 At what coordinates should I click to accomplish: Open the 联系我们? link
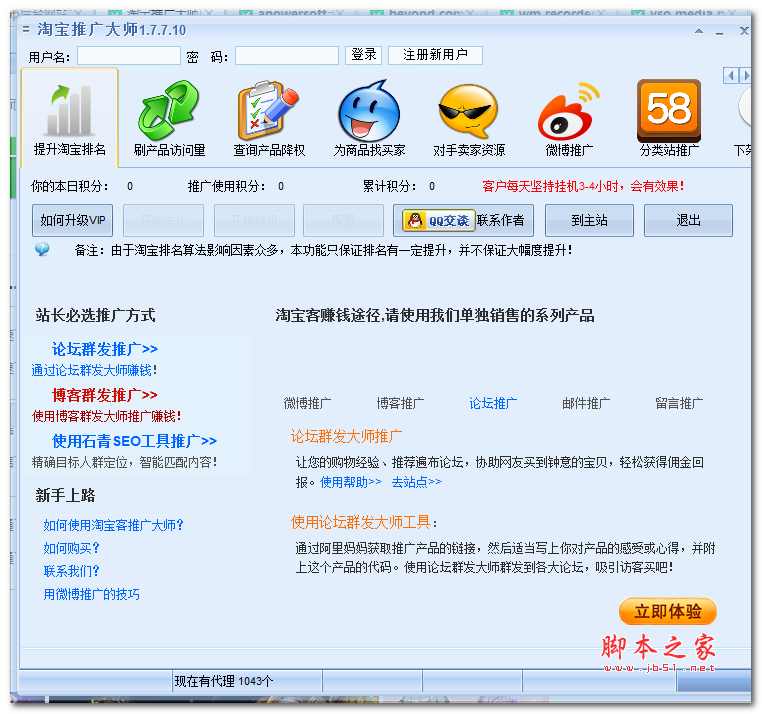tap(71, 571)
